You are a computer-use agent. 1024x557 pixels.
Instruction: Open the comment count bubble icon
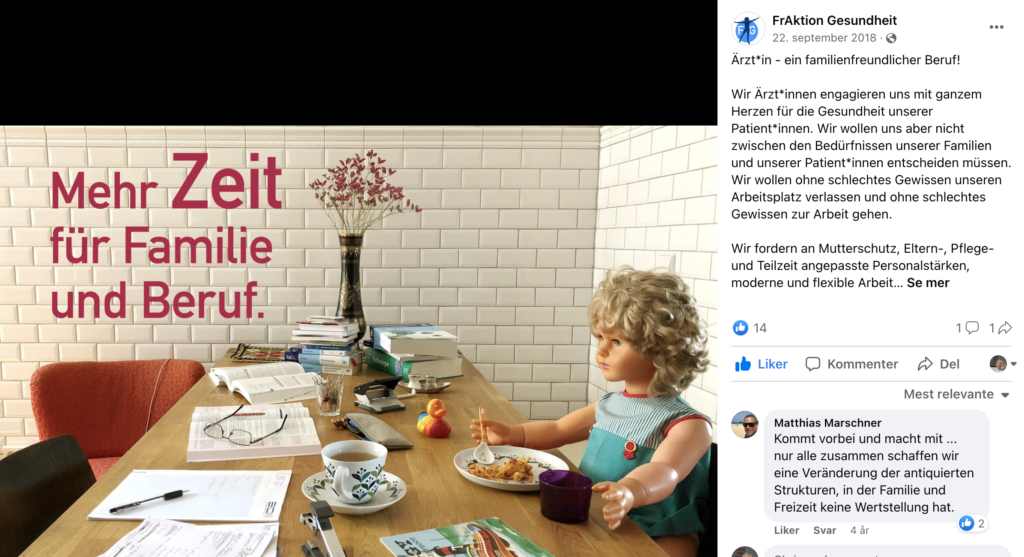(972, 328)
